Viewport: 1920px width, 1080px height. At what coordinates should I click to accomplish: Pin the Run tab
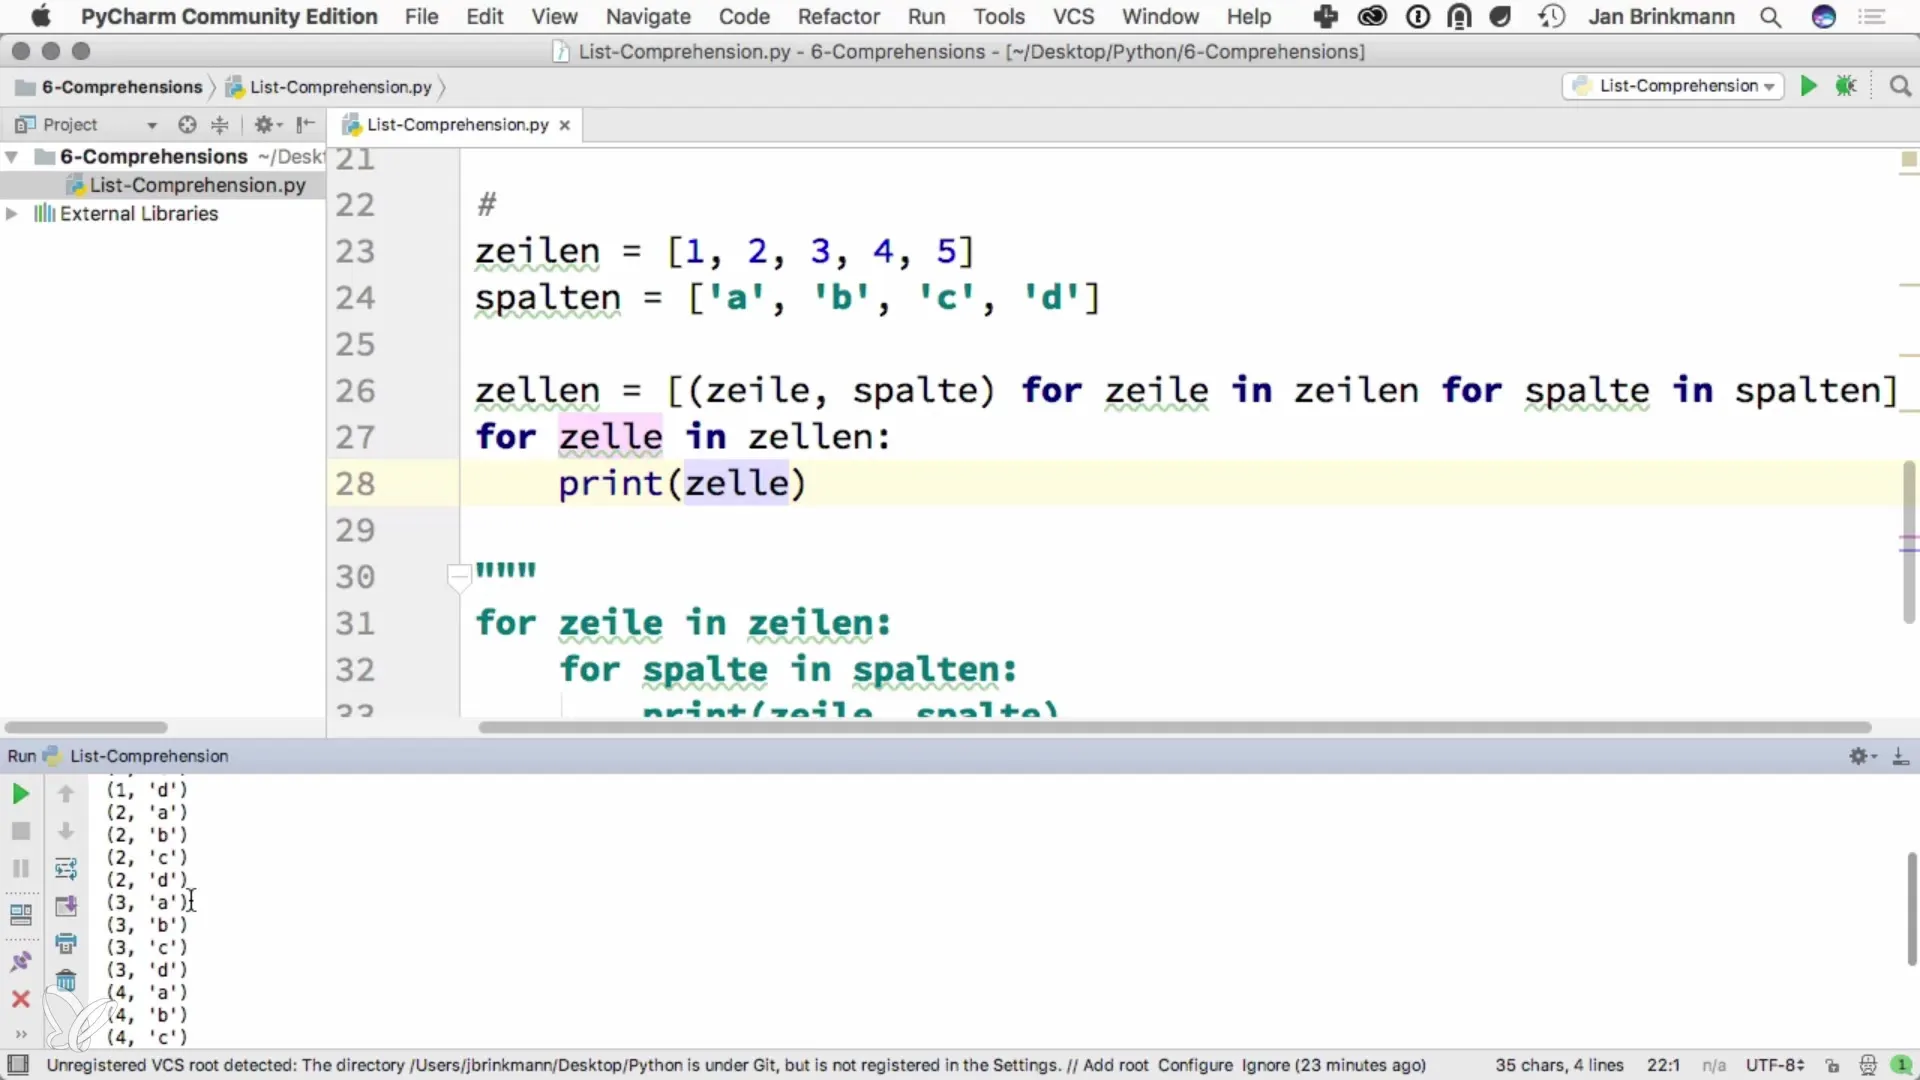20,961
